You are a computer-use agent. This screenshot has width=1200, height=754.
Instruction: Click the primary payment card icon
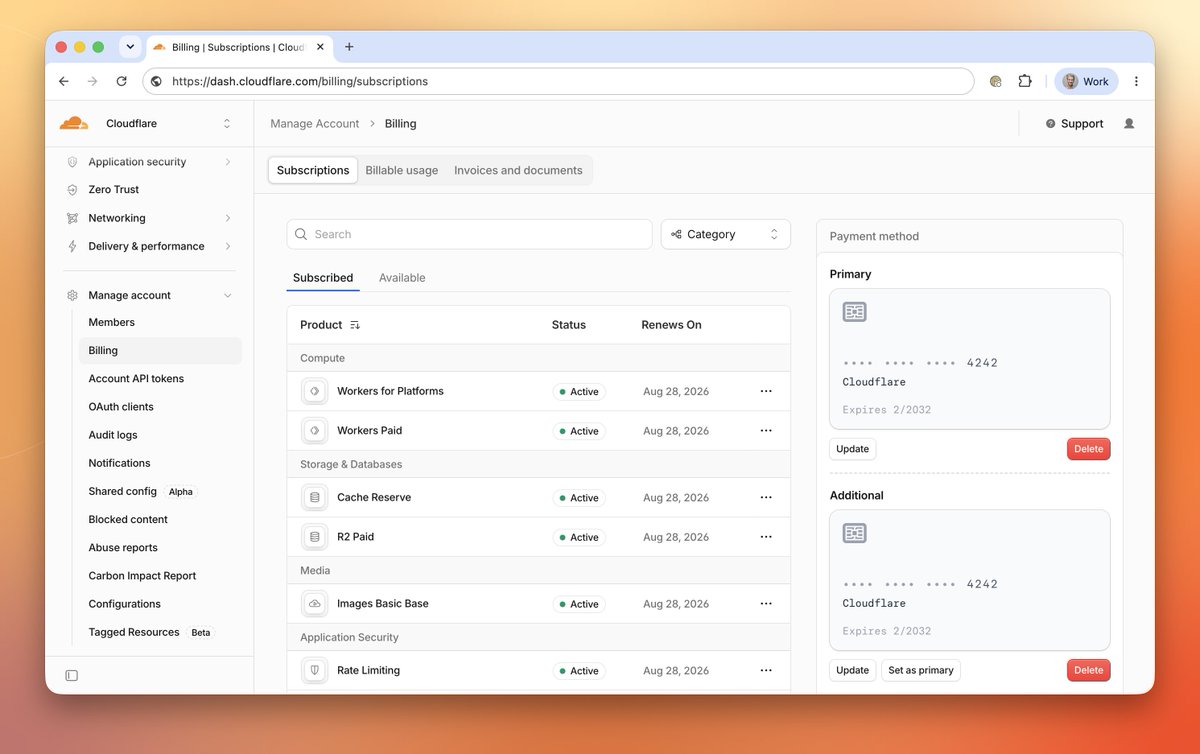pos(854,312)
